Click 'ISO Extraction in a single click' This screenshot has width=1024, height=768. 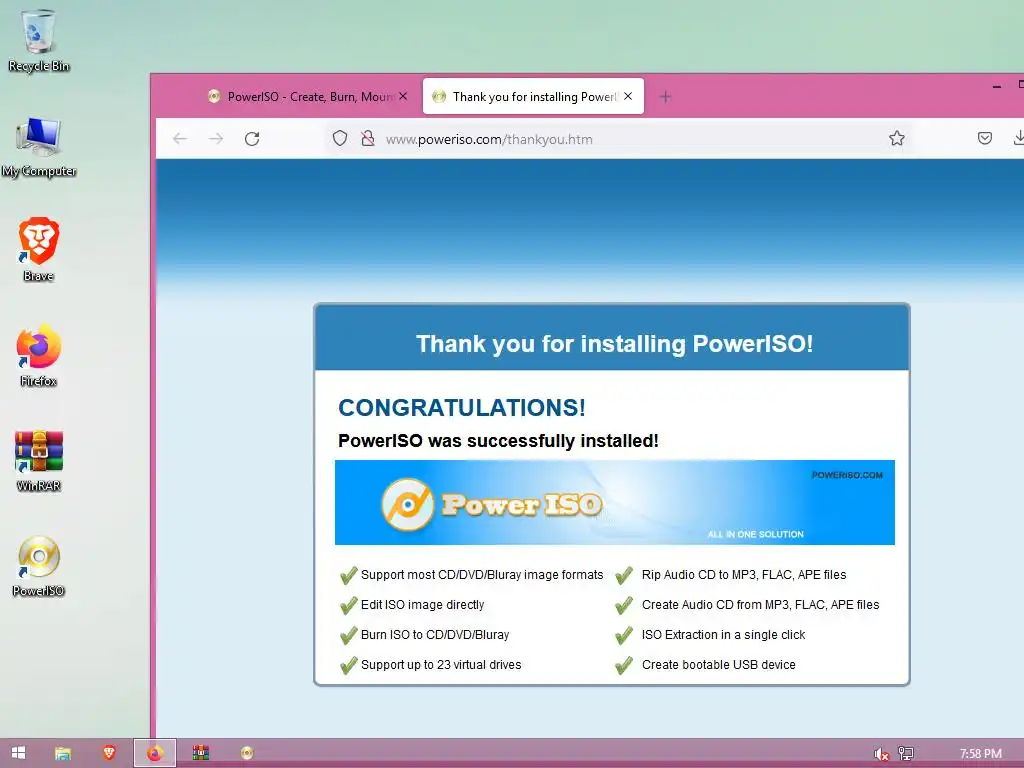[x=724, y=635]
